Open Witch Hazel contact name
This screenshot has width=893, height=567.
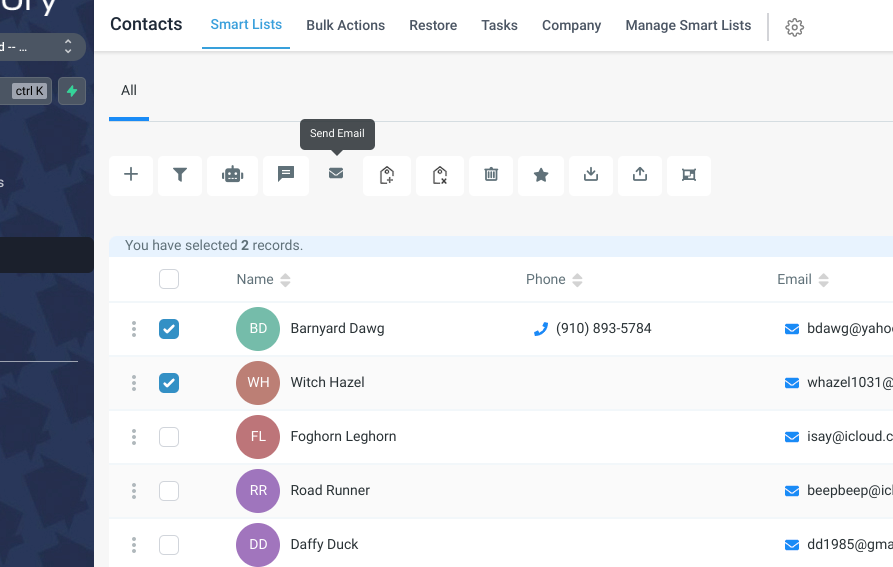coord(327,383)
